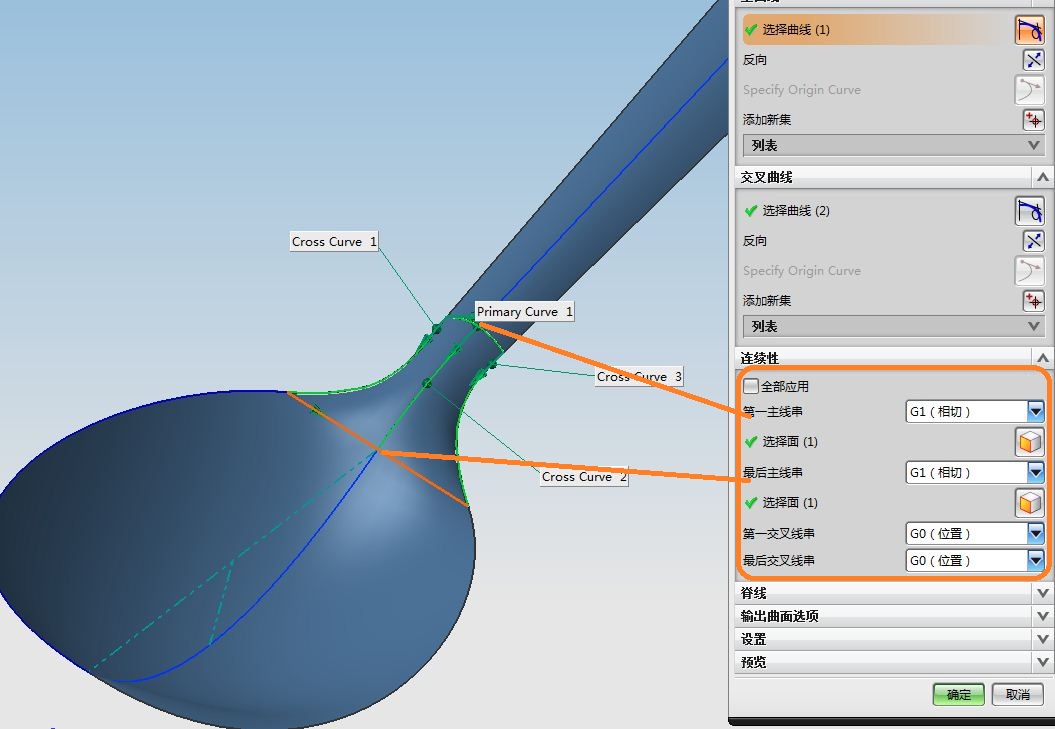1055x729 pixels.
Task: Expand the 脊线 section
Action: pyautogui.click(x=1042, y=593)
